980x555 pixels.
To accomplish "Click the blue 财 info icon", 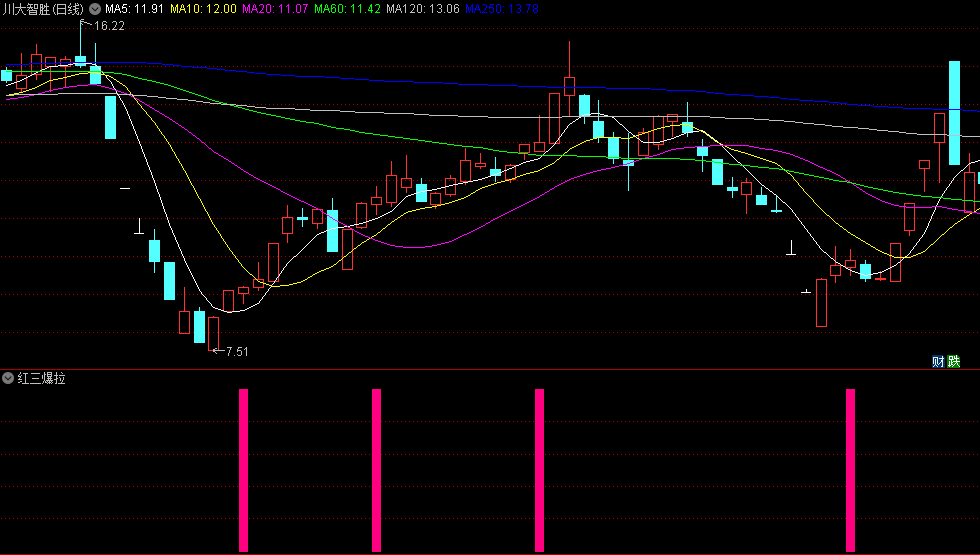I will point(938,361).
